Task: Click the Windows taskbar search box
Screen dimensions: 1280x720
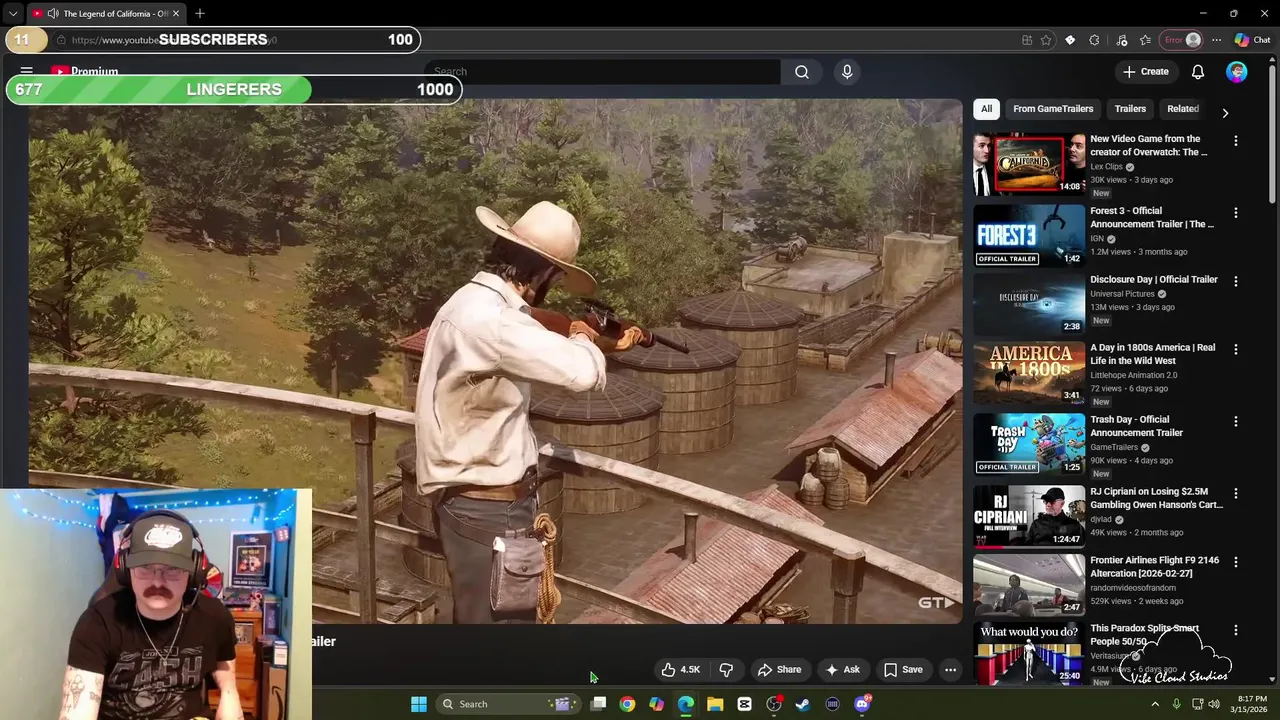Action: [x=509, y=704]
